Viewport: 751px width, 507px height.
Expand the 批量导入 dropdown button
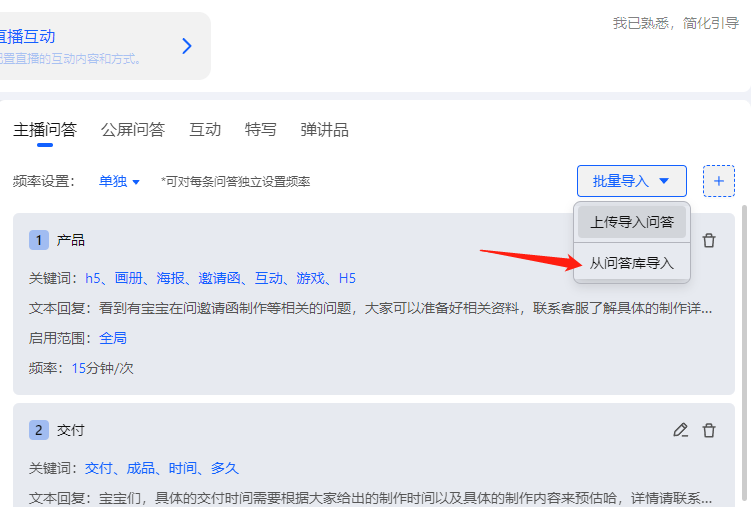coord(631,181)
